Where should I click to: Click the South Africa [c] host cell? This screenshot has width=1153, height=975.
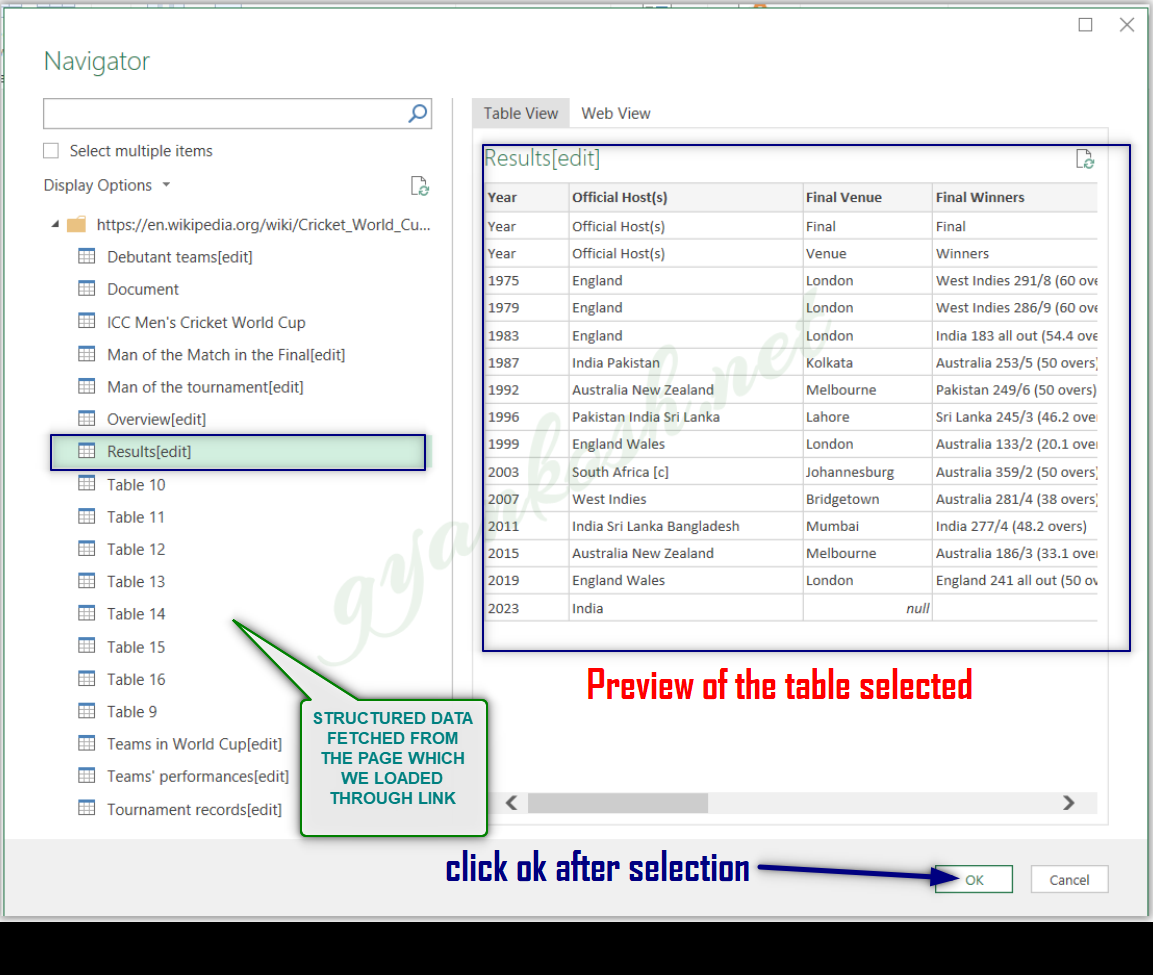[685, 472]
